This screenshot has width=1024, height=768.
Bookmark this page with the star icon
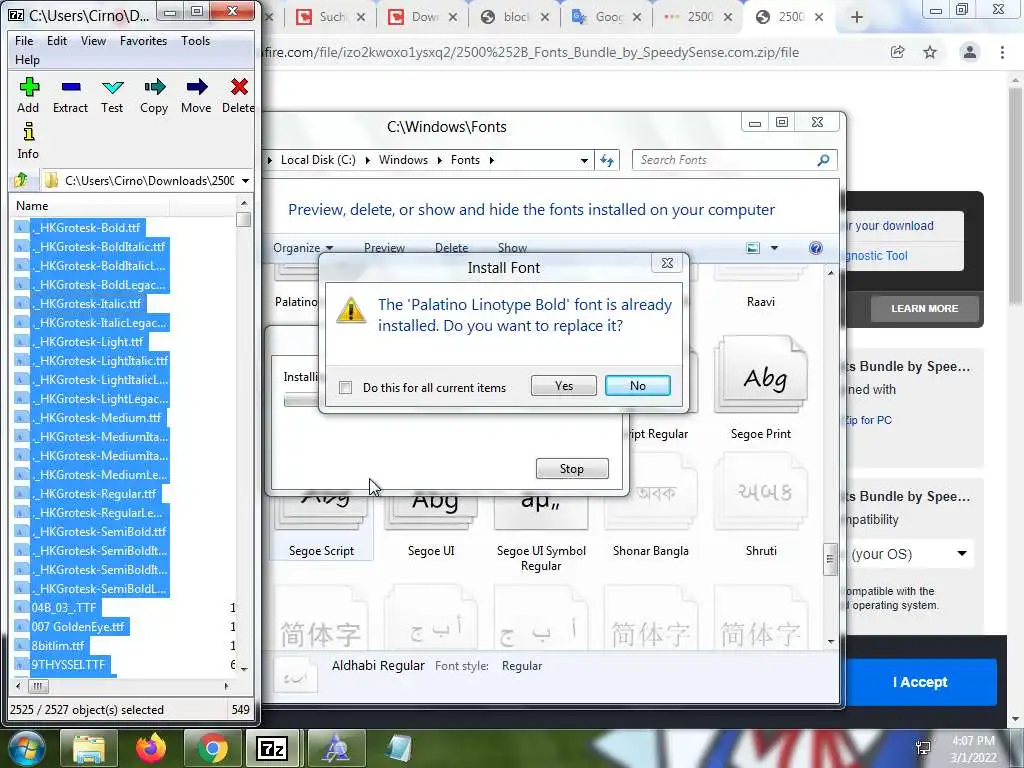[x=930, y=52]
